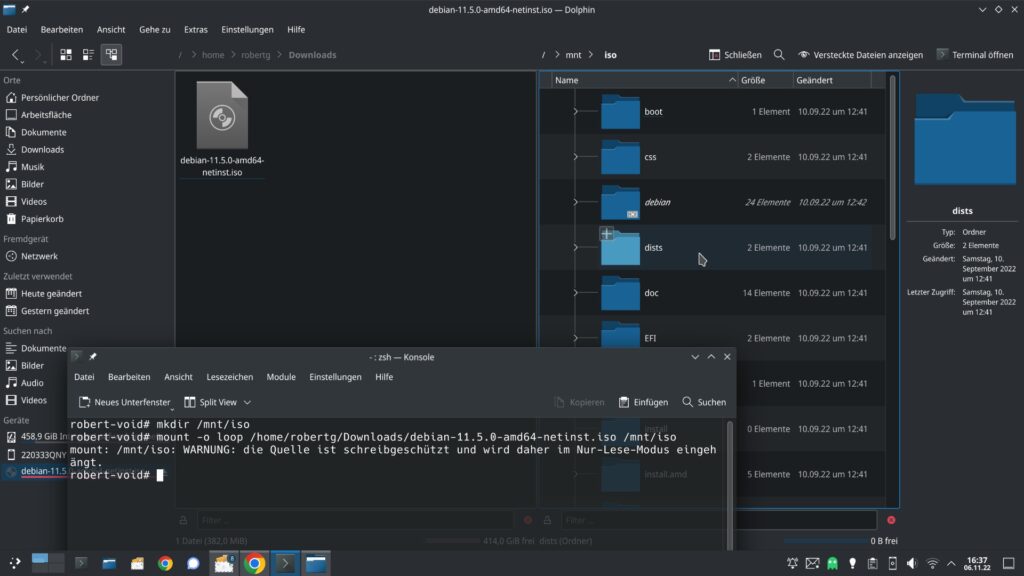Expand the css folder tree arrow

575,157
